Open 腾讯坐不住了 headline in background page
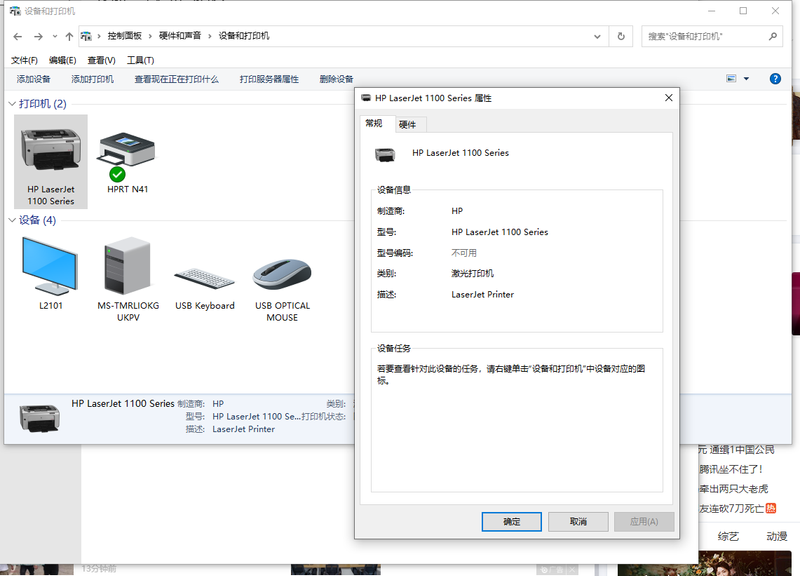Viewport: 800px width, 576px height. click(x=731, y=469)
